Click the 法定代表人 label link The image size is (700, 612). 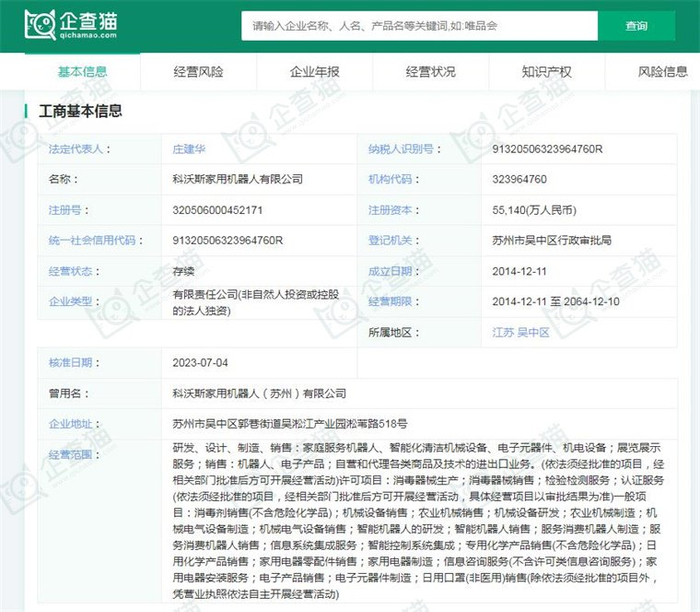[x=76, y=149]
